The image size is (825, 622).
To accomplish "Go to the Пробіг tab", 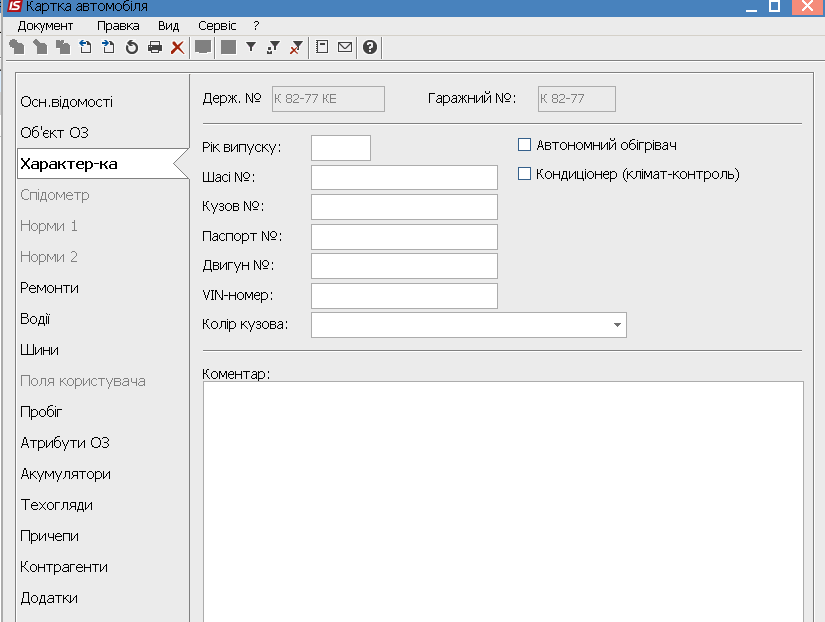I will [103, 412].
